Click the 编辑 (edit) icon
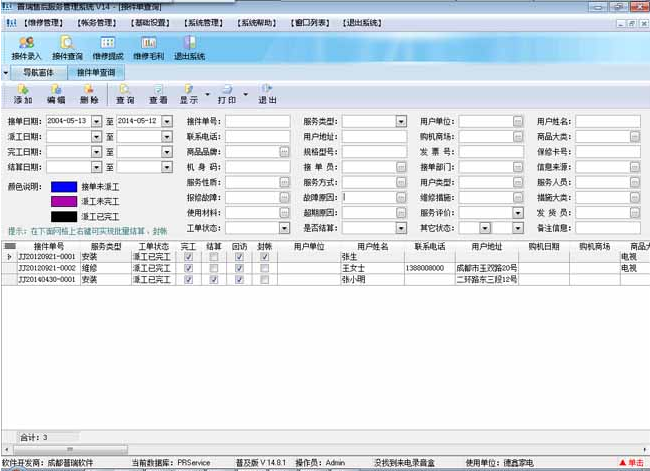650x471 pixels. [56, 94]
